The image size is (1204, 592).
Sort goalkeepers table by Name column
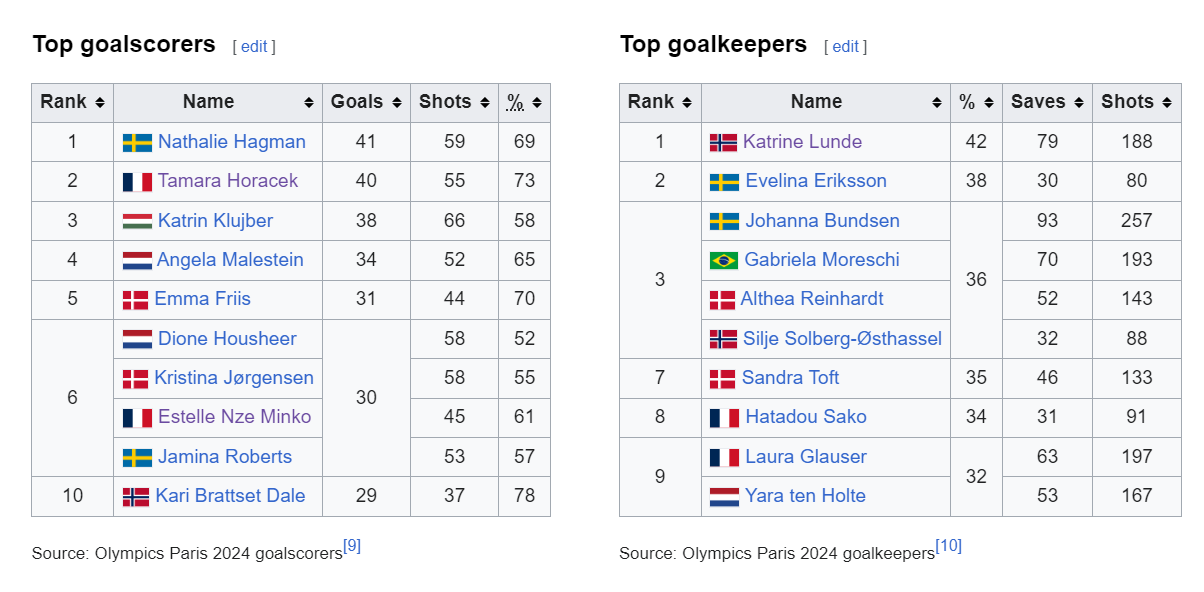[x=825, y=102]
